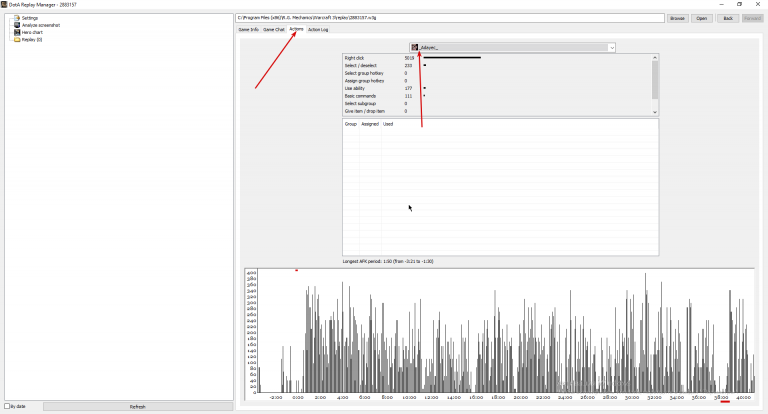Click the Back button
The image size is (768, 414).
(728, 18)
